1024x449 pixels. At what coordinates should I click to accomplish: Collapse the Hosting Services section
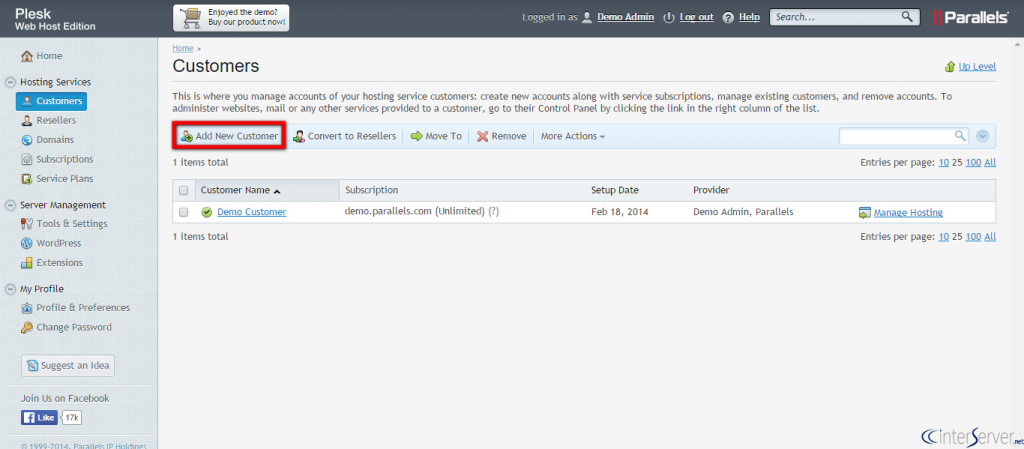click(10, 82)
